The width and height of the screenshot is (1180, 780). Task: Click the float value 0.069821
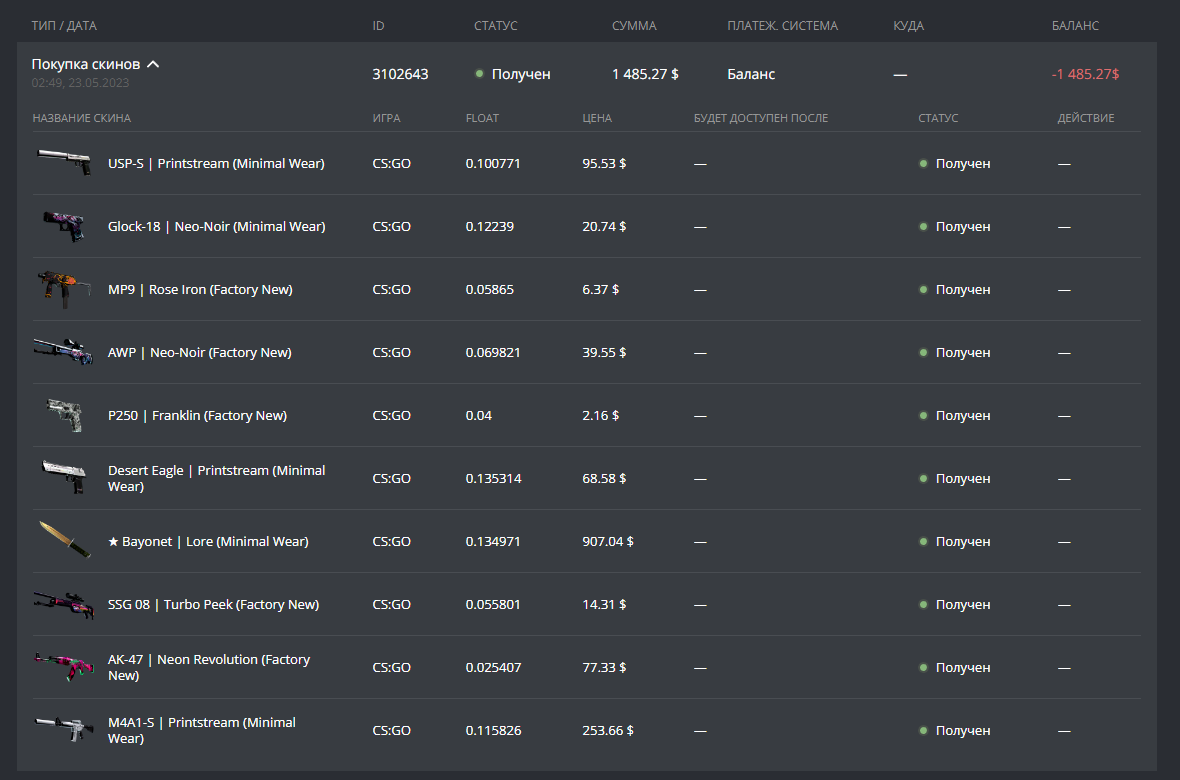tap(493, 352)
